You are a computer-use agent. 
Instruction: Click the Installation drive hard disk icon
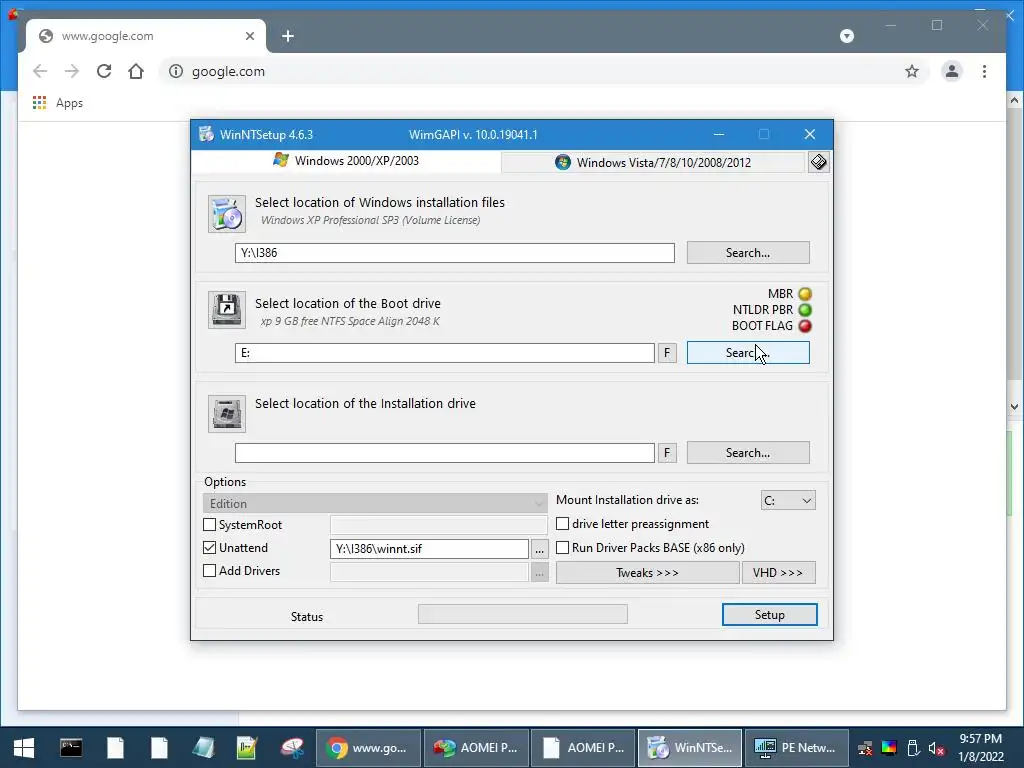[227, 413]
